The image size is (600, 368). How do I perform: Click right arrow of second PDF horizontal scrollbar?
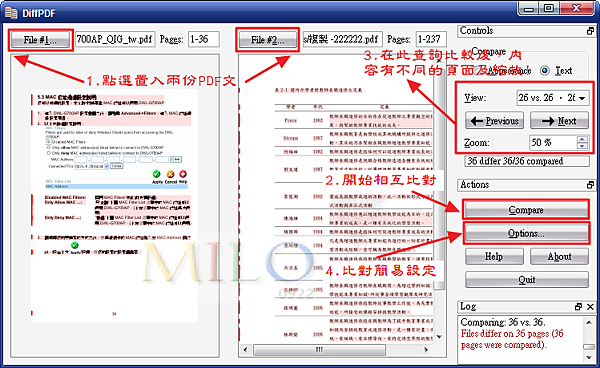pyautogui.click(x=426, y=350)
